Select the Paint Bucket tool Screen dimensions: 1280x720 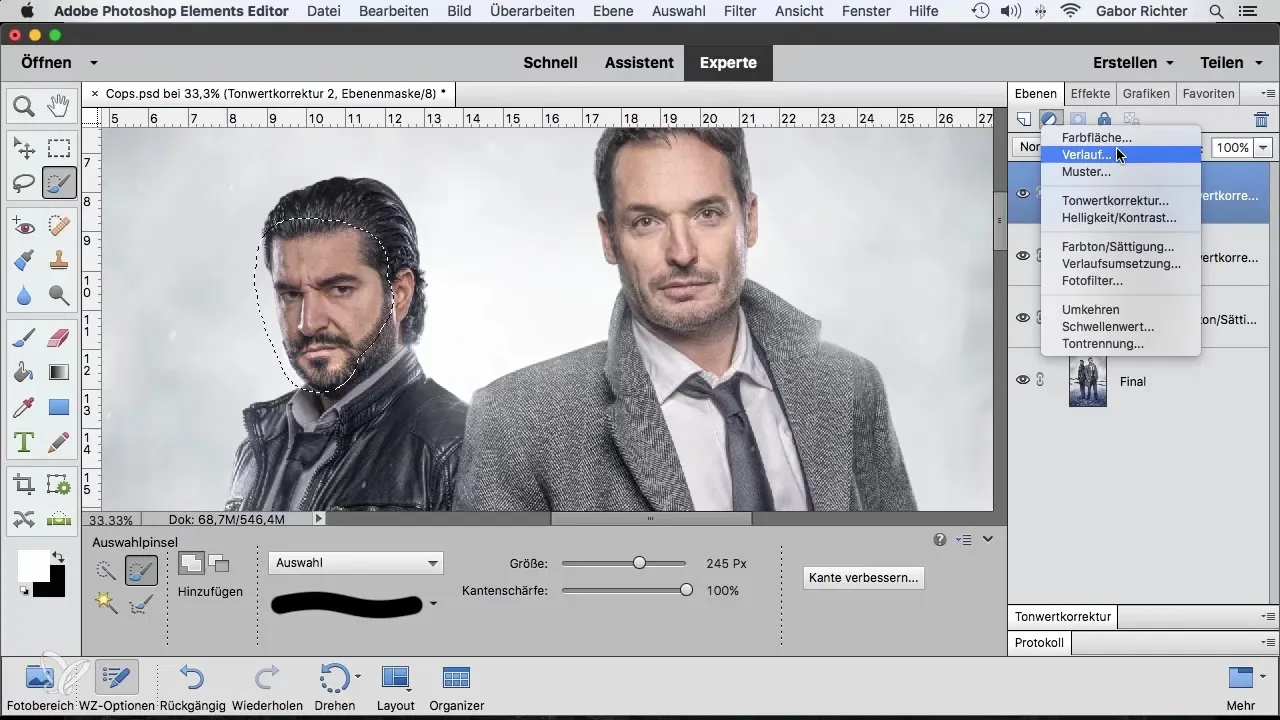(24, 372)
